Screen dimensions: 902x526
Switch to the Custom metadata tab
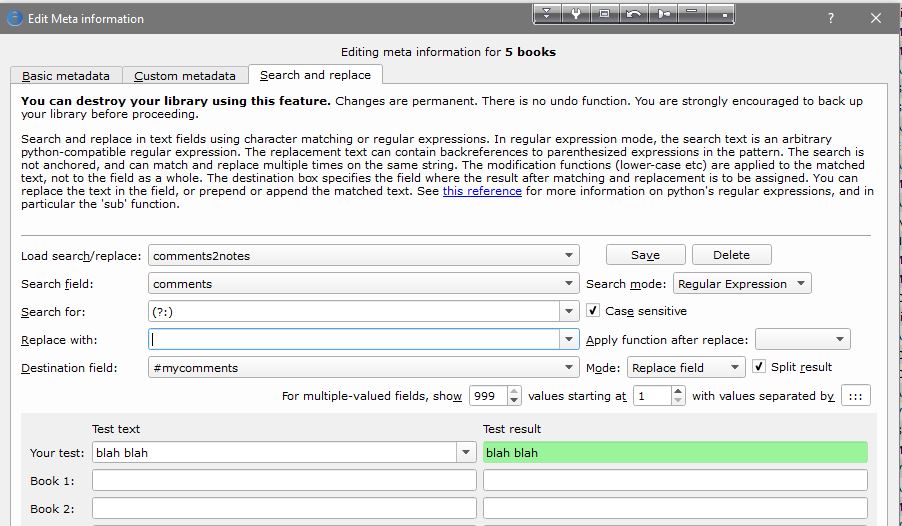(x=185, y=76)
